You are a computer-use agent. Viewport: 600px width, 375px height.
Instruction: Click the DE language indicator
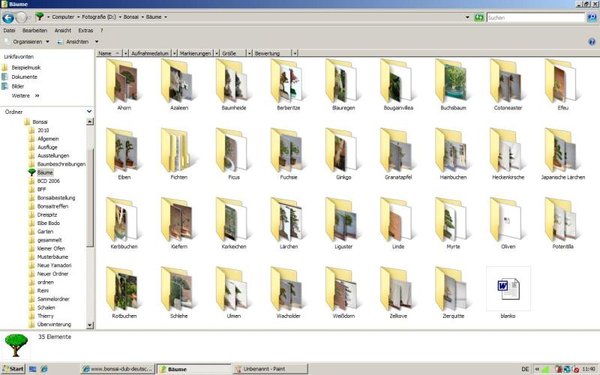pyautogui.click(x=525, y=369)
